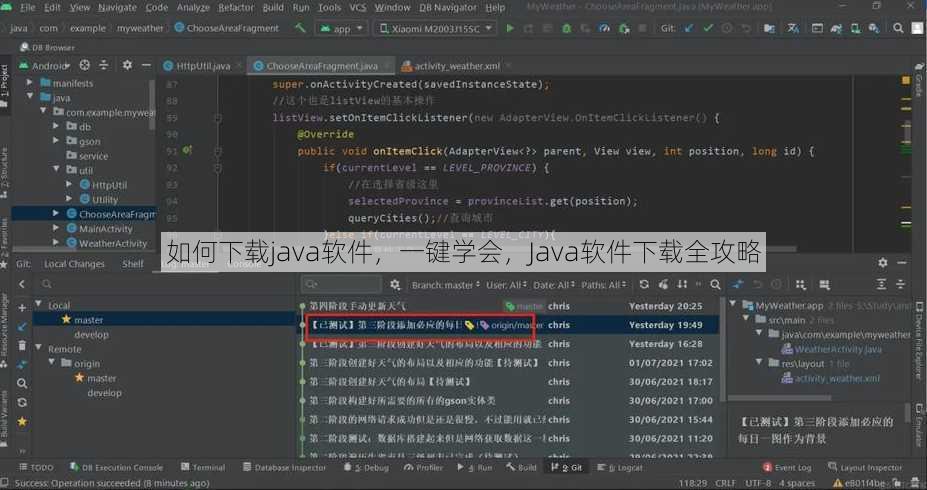Run app with the green play icon

[510, 28]
